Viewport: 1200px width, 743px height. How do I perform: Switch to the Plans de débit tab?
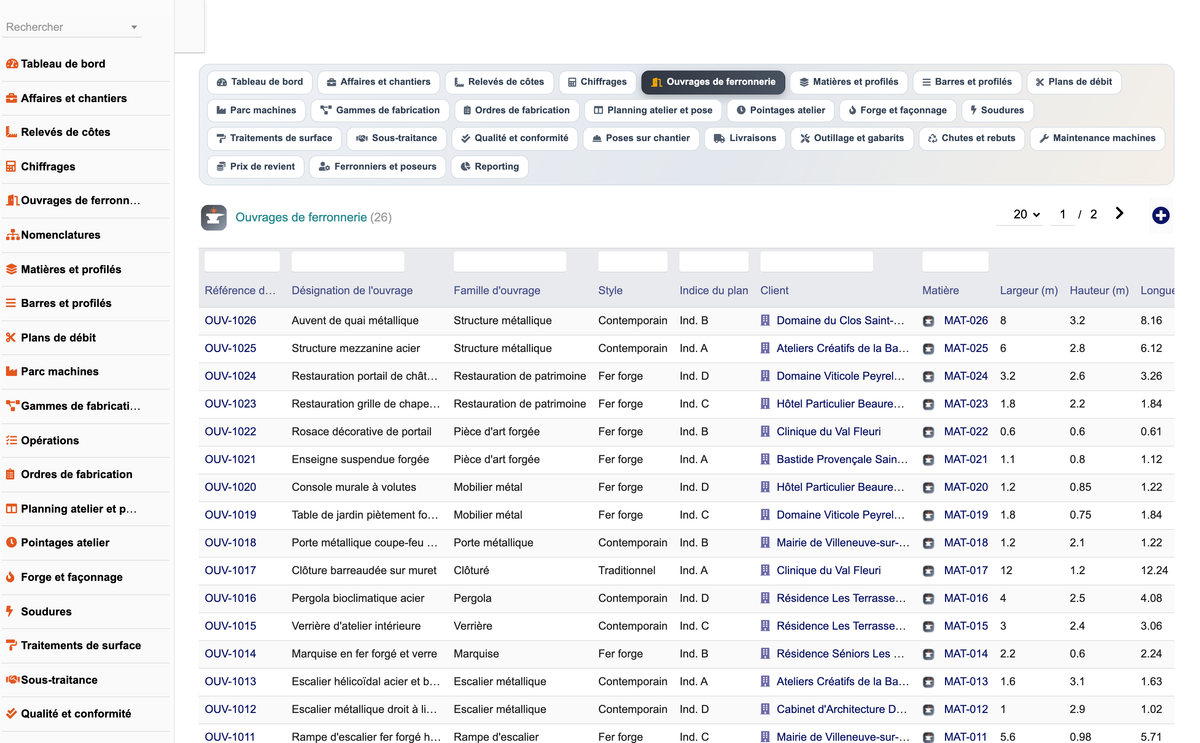1074,82
